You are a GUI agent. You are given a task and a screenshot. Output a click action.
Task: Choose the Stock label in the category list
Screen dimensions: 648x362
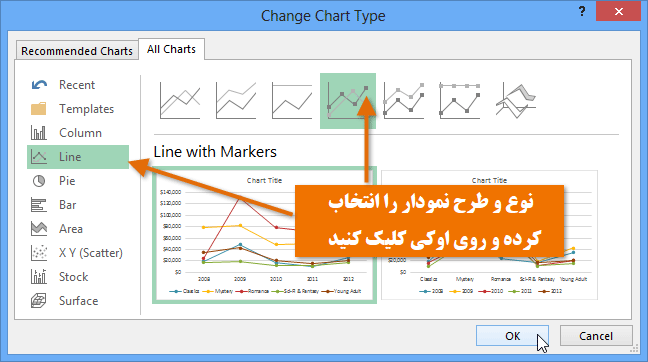point(74,276)
